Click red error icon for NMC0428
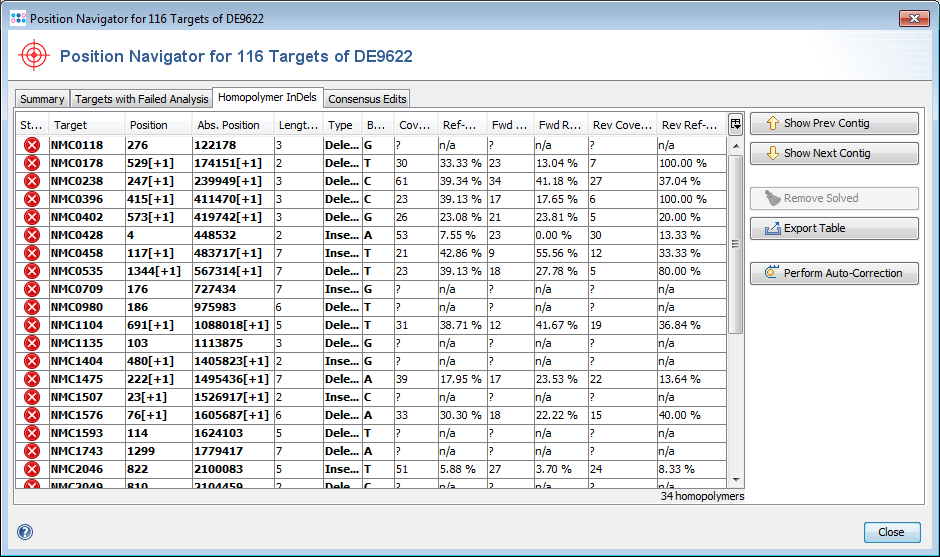Image resolution: width=940 pixels, height=557 pixels. point(31,235)
